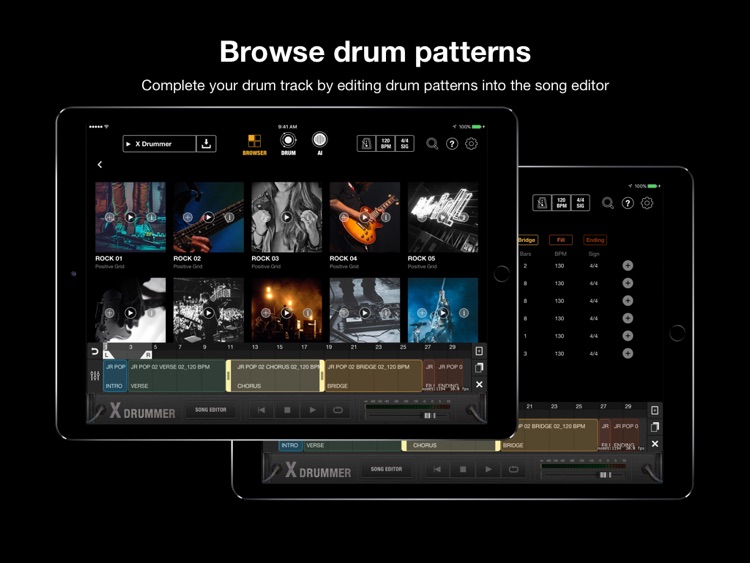Click the copy icon on front timeline sidebar
Screen dimensions: 750x563
[479, 368]
